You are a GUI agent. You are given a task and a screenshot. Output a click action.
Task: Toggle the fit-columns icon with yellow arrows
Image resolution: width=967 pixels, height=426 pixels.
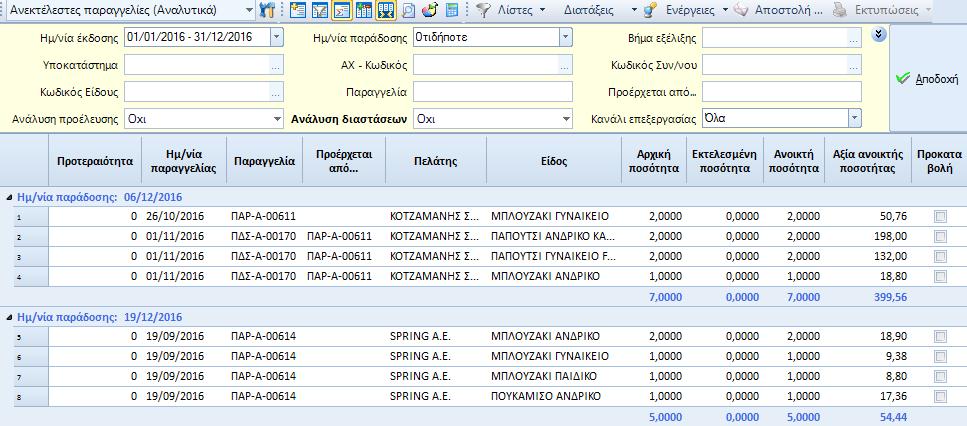385,10
